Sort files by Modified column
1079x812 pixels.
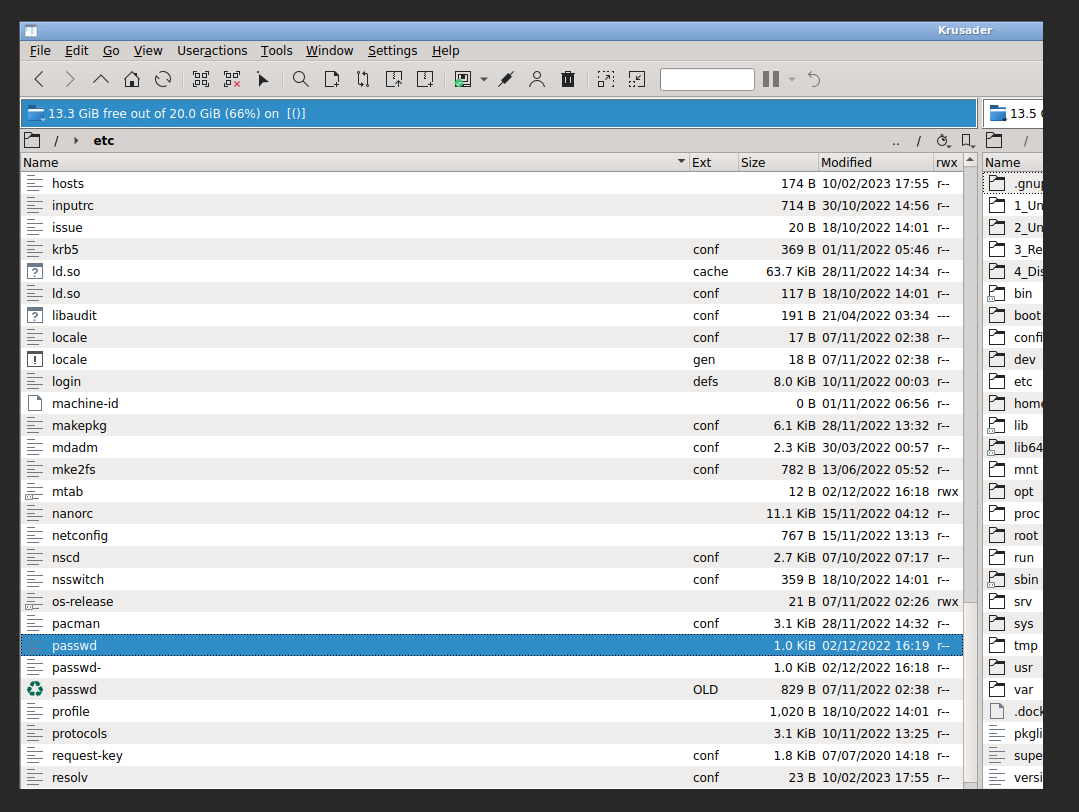click(845, 162)
